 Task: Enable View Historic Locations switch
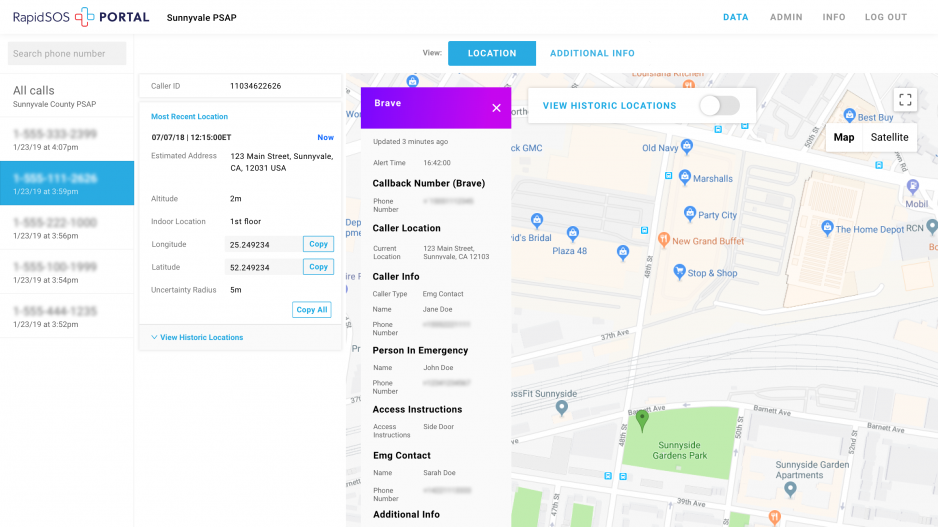click(x=720, y=106)
